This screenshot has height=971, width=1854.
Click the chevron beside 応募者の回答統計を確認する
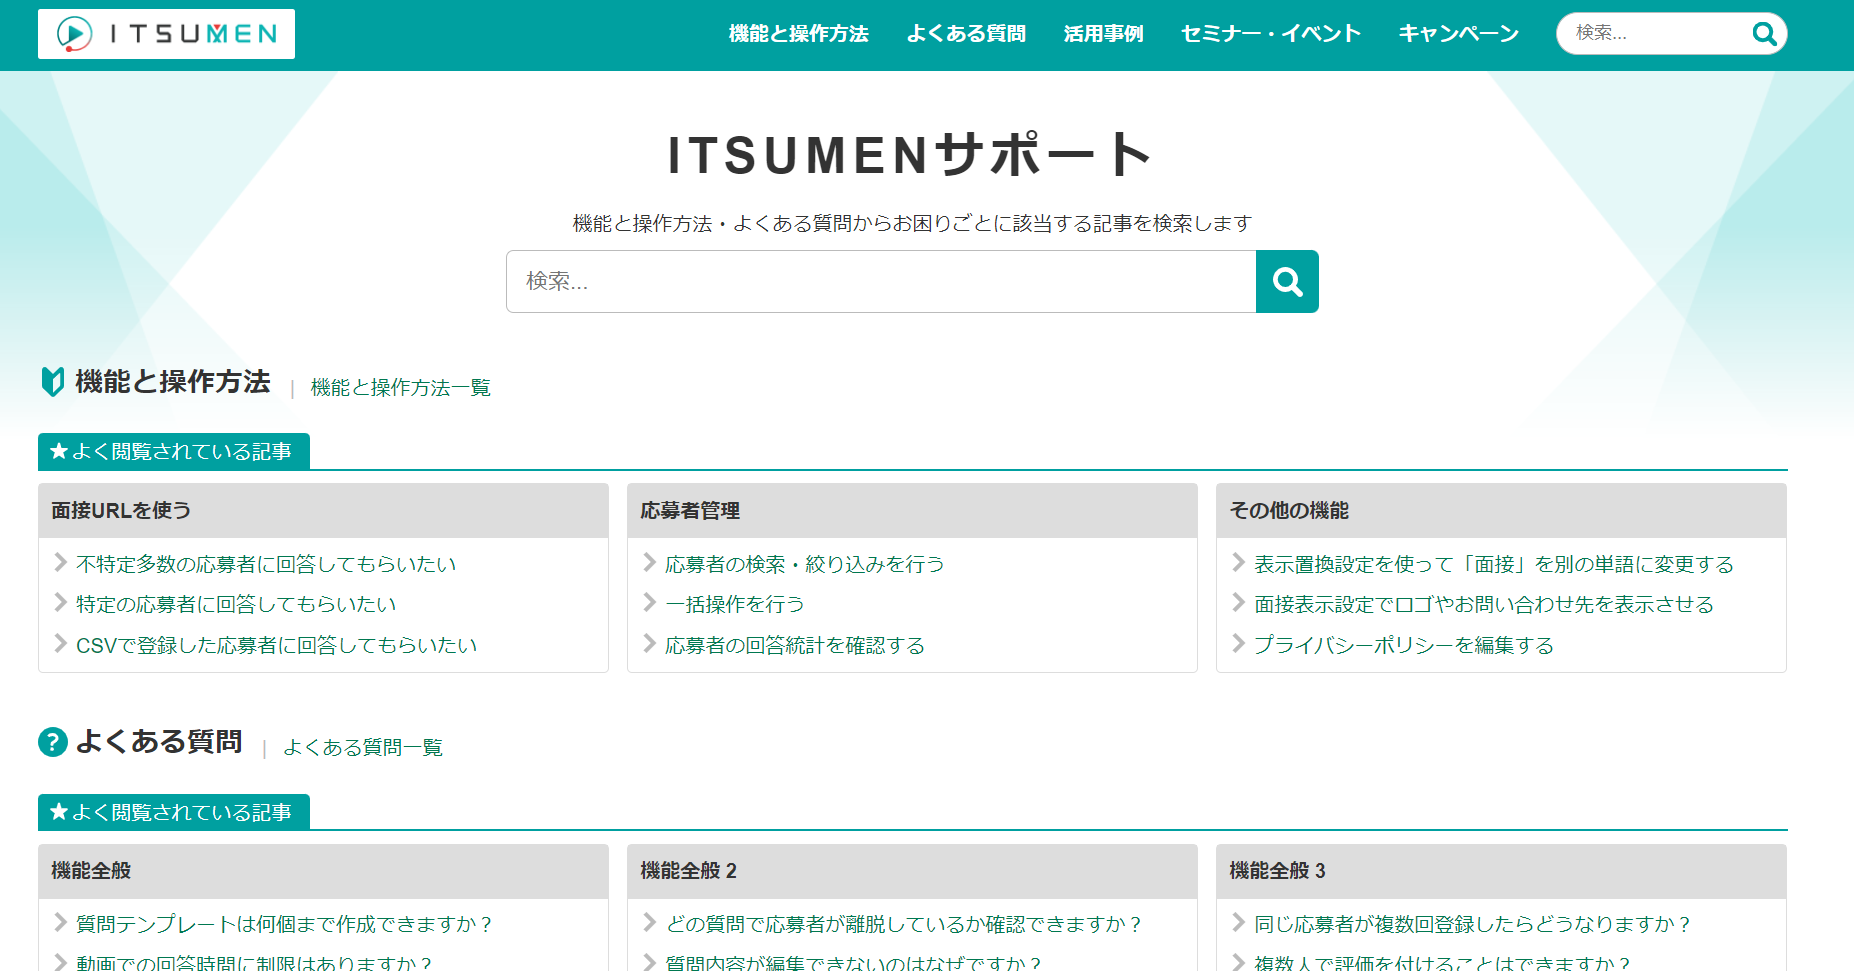click(649, 643)
